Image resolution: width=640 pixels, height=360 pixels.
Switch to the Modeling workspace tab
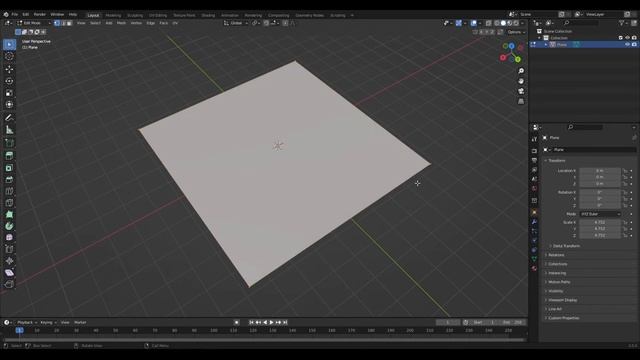click(113, 15)
